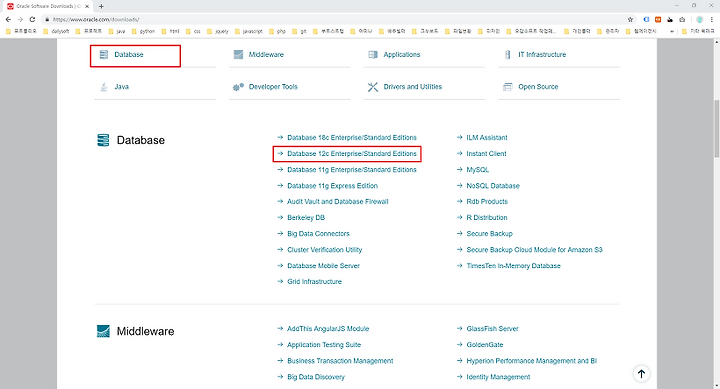This screenshot has width=720, height=389.
Task: Open the python bookmark folder
Action: tap(143, 31)
